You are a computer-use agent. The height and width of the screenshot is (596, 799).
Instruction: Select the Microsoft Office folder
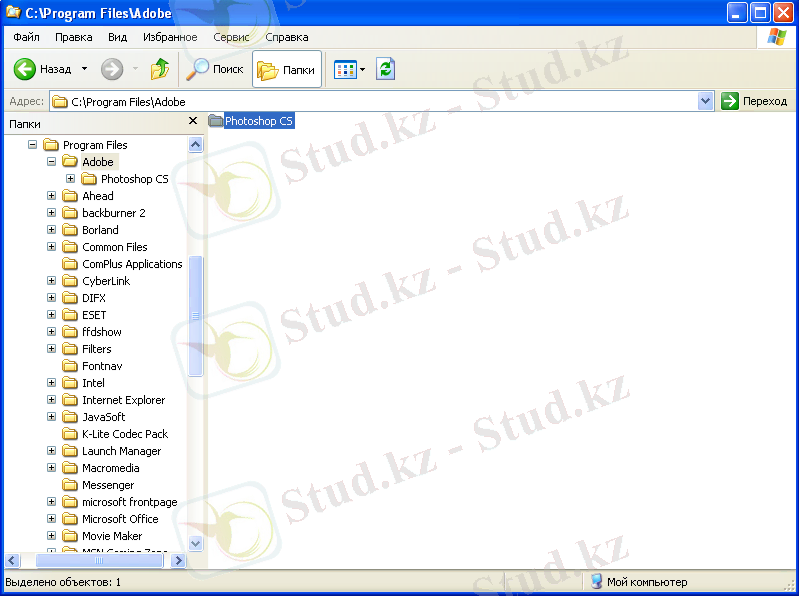[120, 519]
